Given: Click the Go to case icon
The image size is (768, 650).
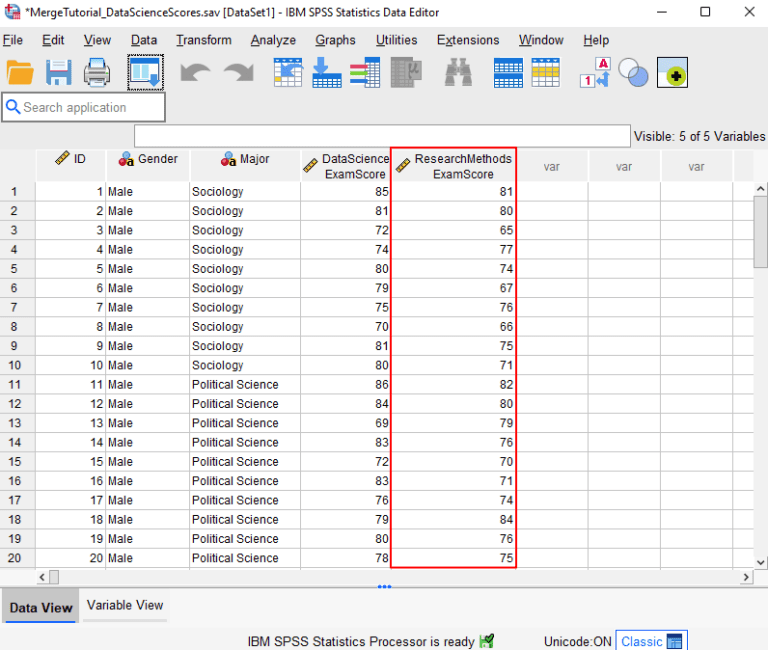Looking at the screenshot, I should coord(288,73).
